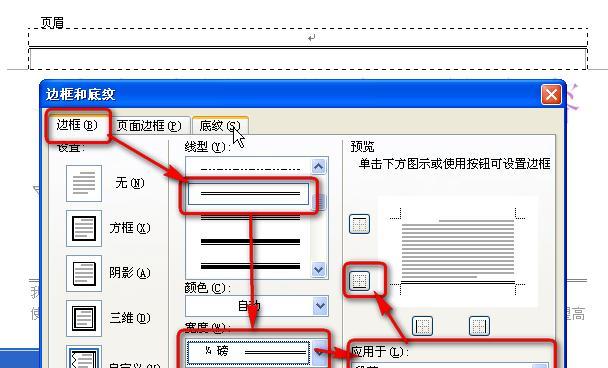Click the line style list up arrow
Screen dimensions: 608x368
pyautogui.click(x=318, y=167)
